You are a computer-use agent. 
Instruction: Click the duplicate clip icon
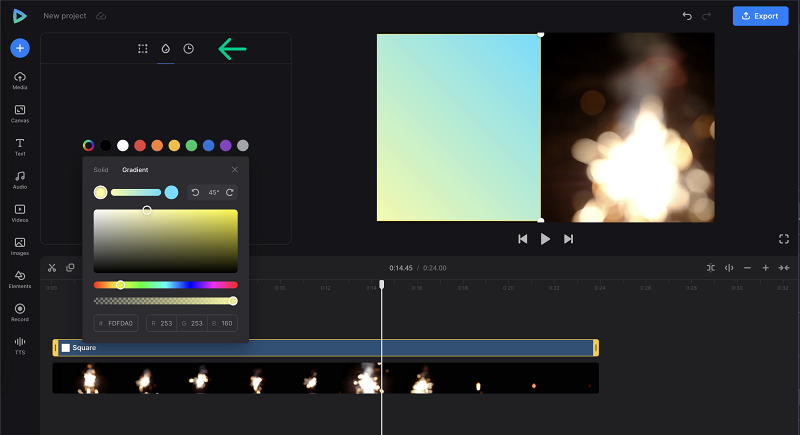pos(70,268)
